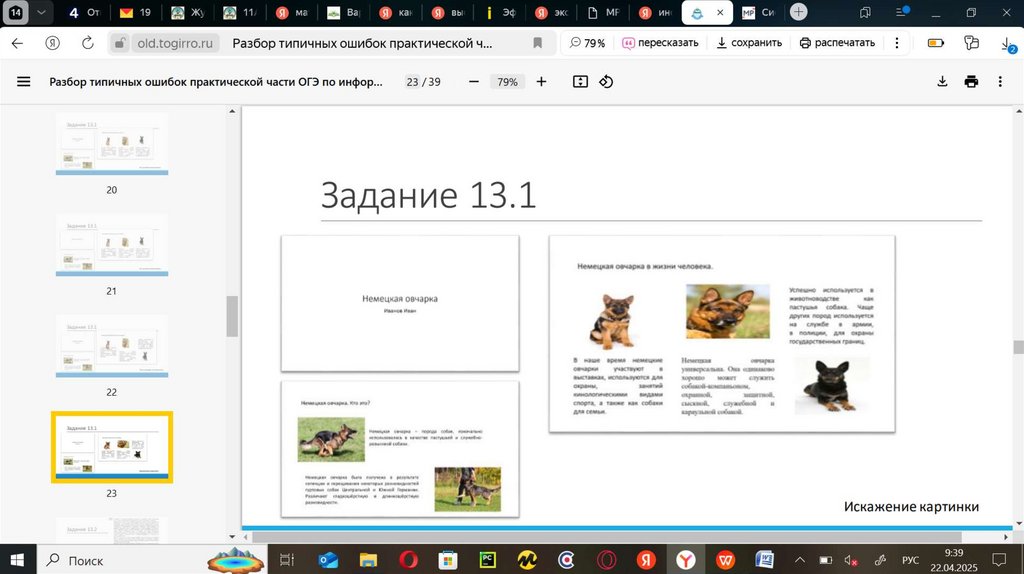
Task: Switch to the МР Си browser tab
Action: click(757, 13)
